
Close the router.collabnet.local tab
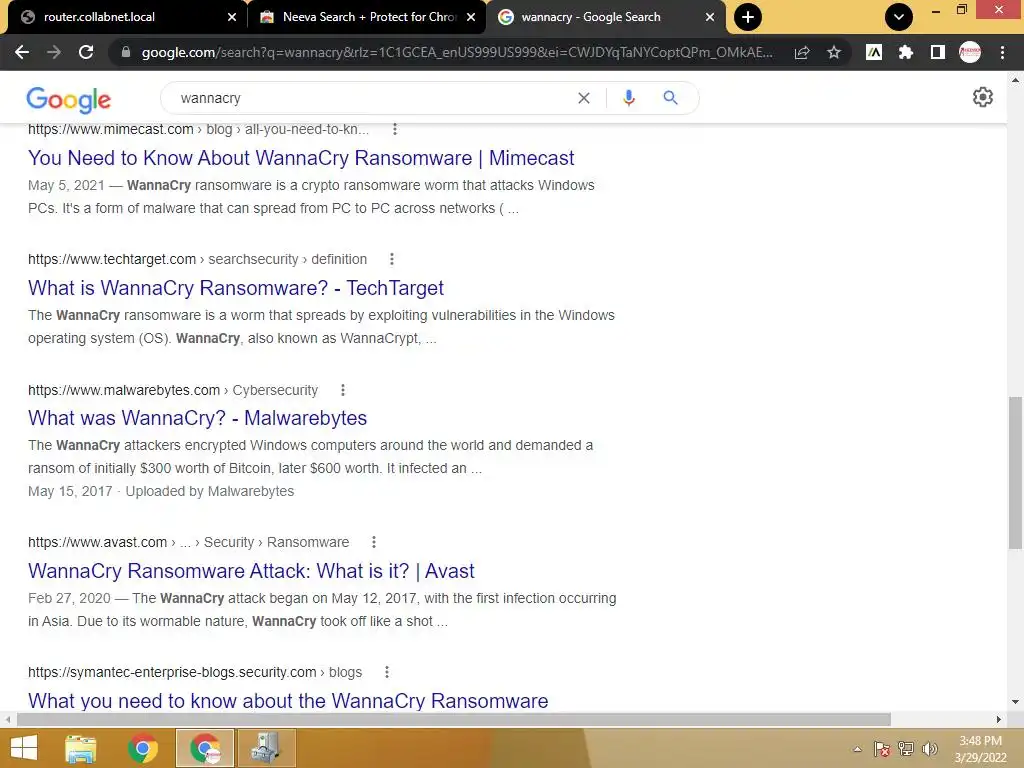pyautogui.click(x=232, y=17)
